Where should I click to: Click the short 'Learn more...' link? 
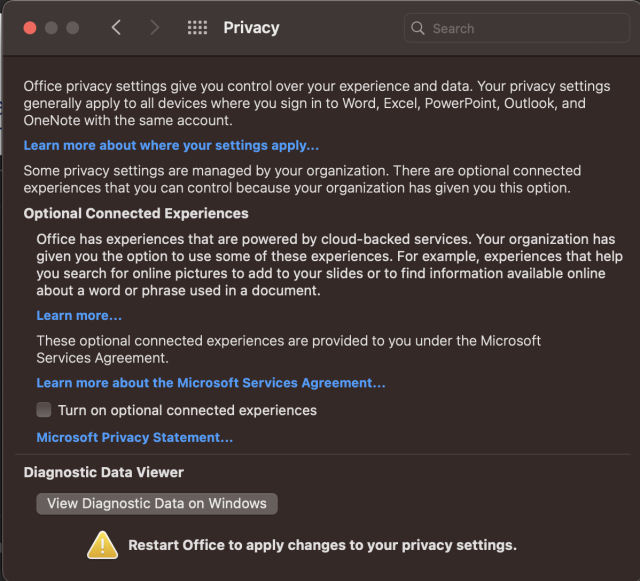tap(79, 315)
